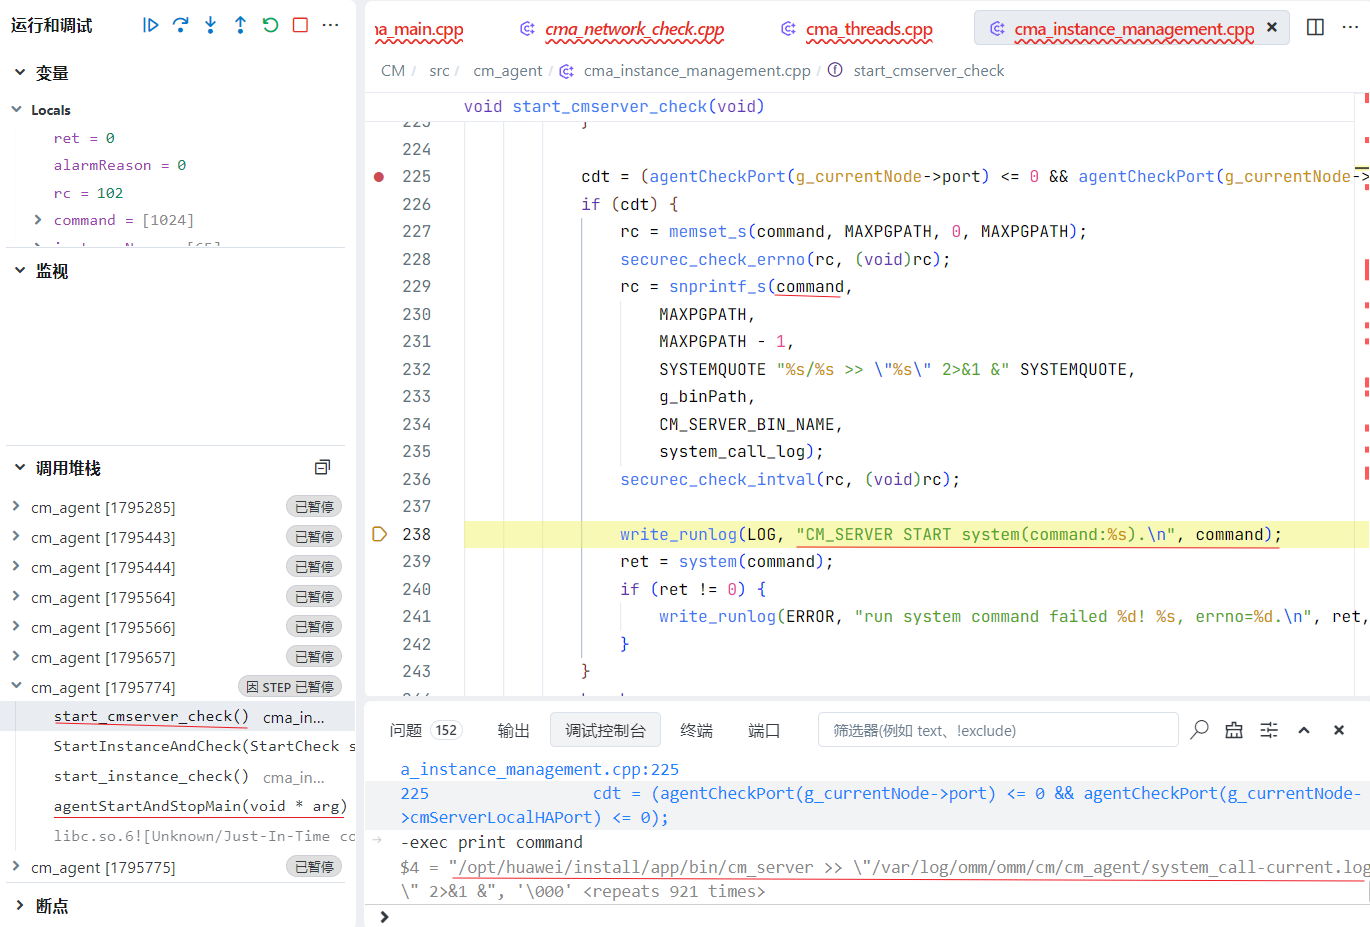Screen dimensions: 1370x927
Task: Switch to the cma_threads.cpp tab
Action: pos(868,29)
